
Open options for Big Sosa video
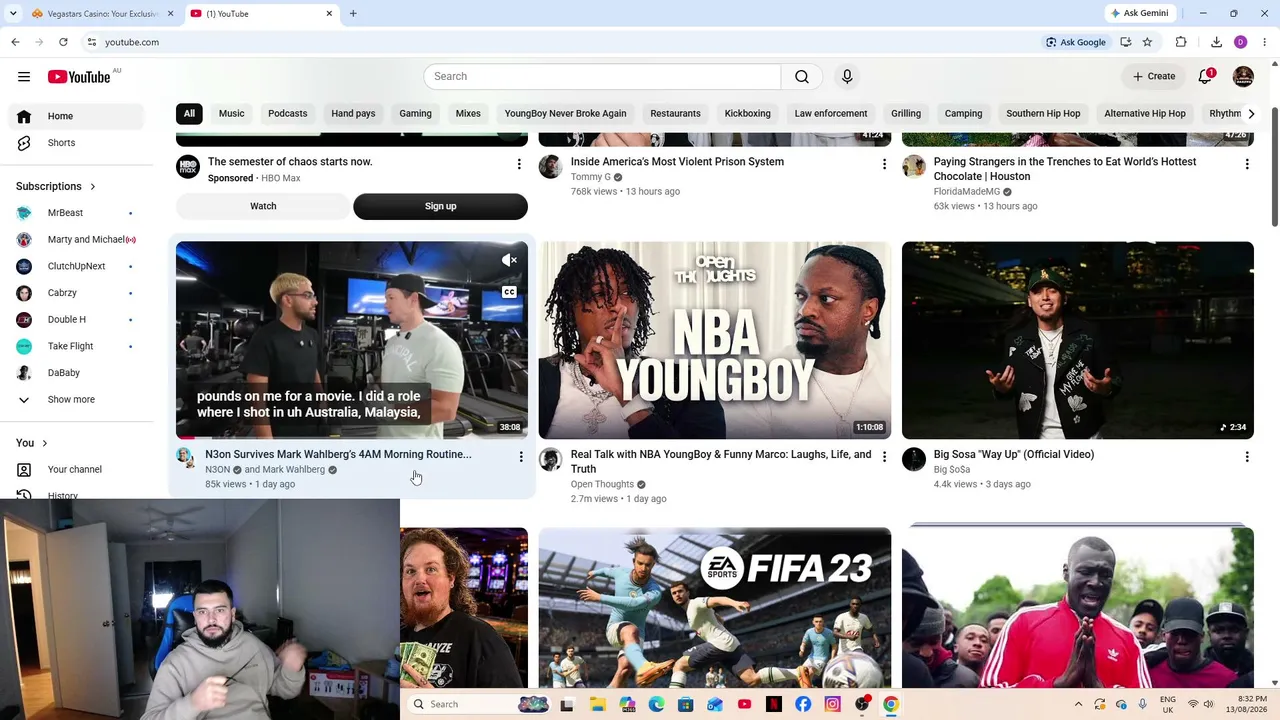(1247, 456)
